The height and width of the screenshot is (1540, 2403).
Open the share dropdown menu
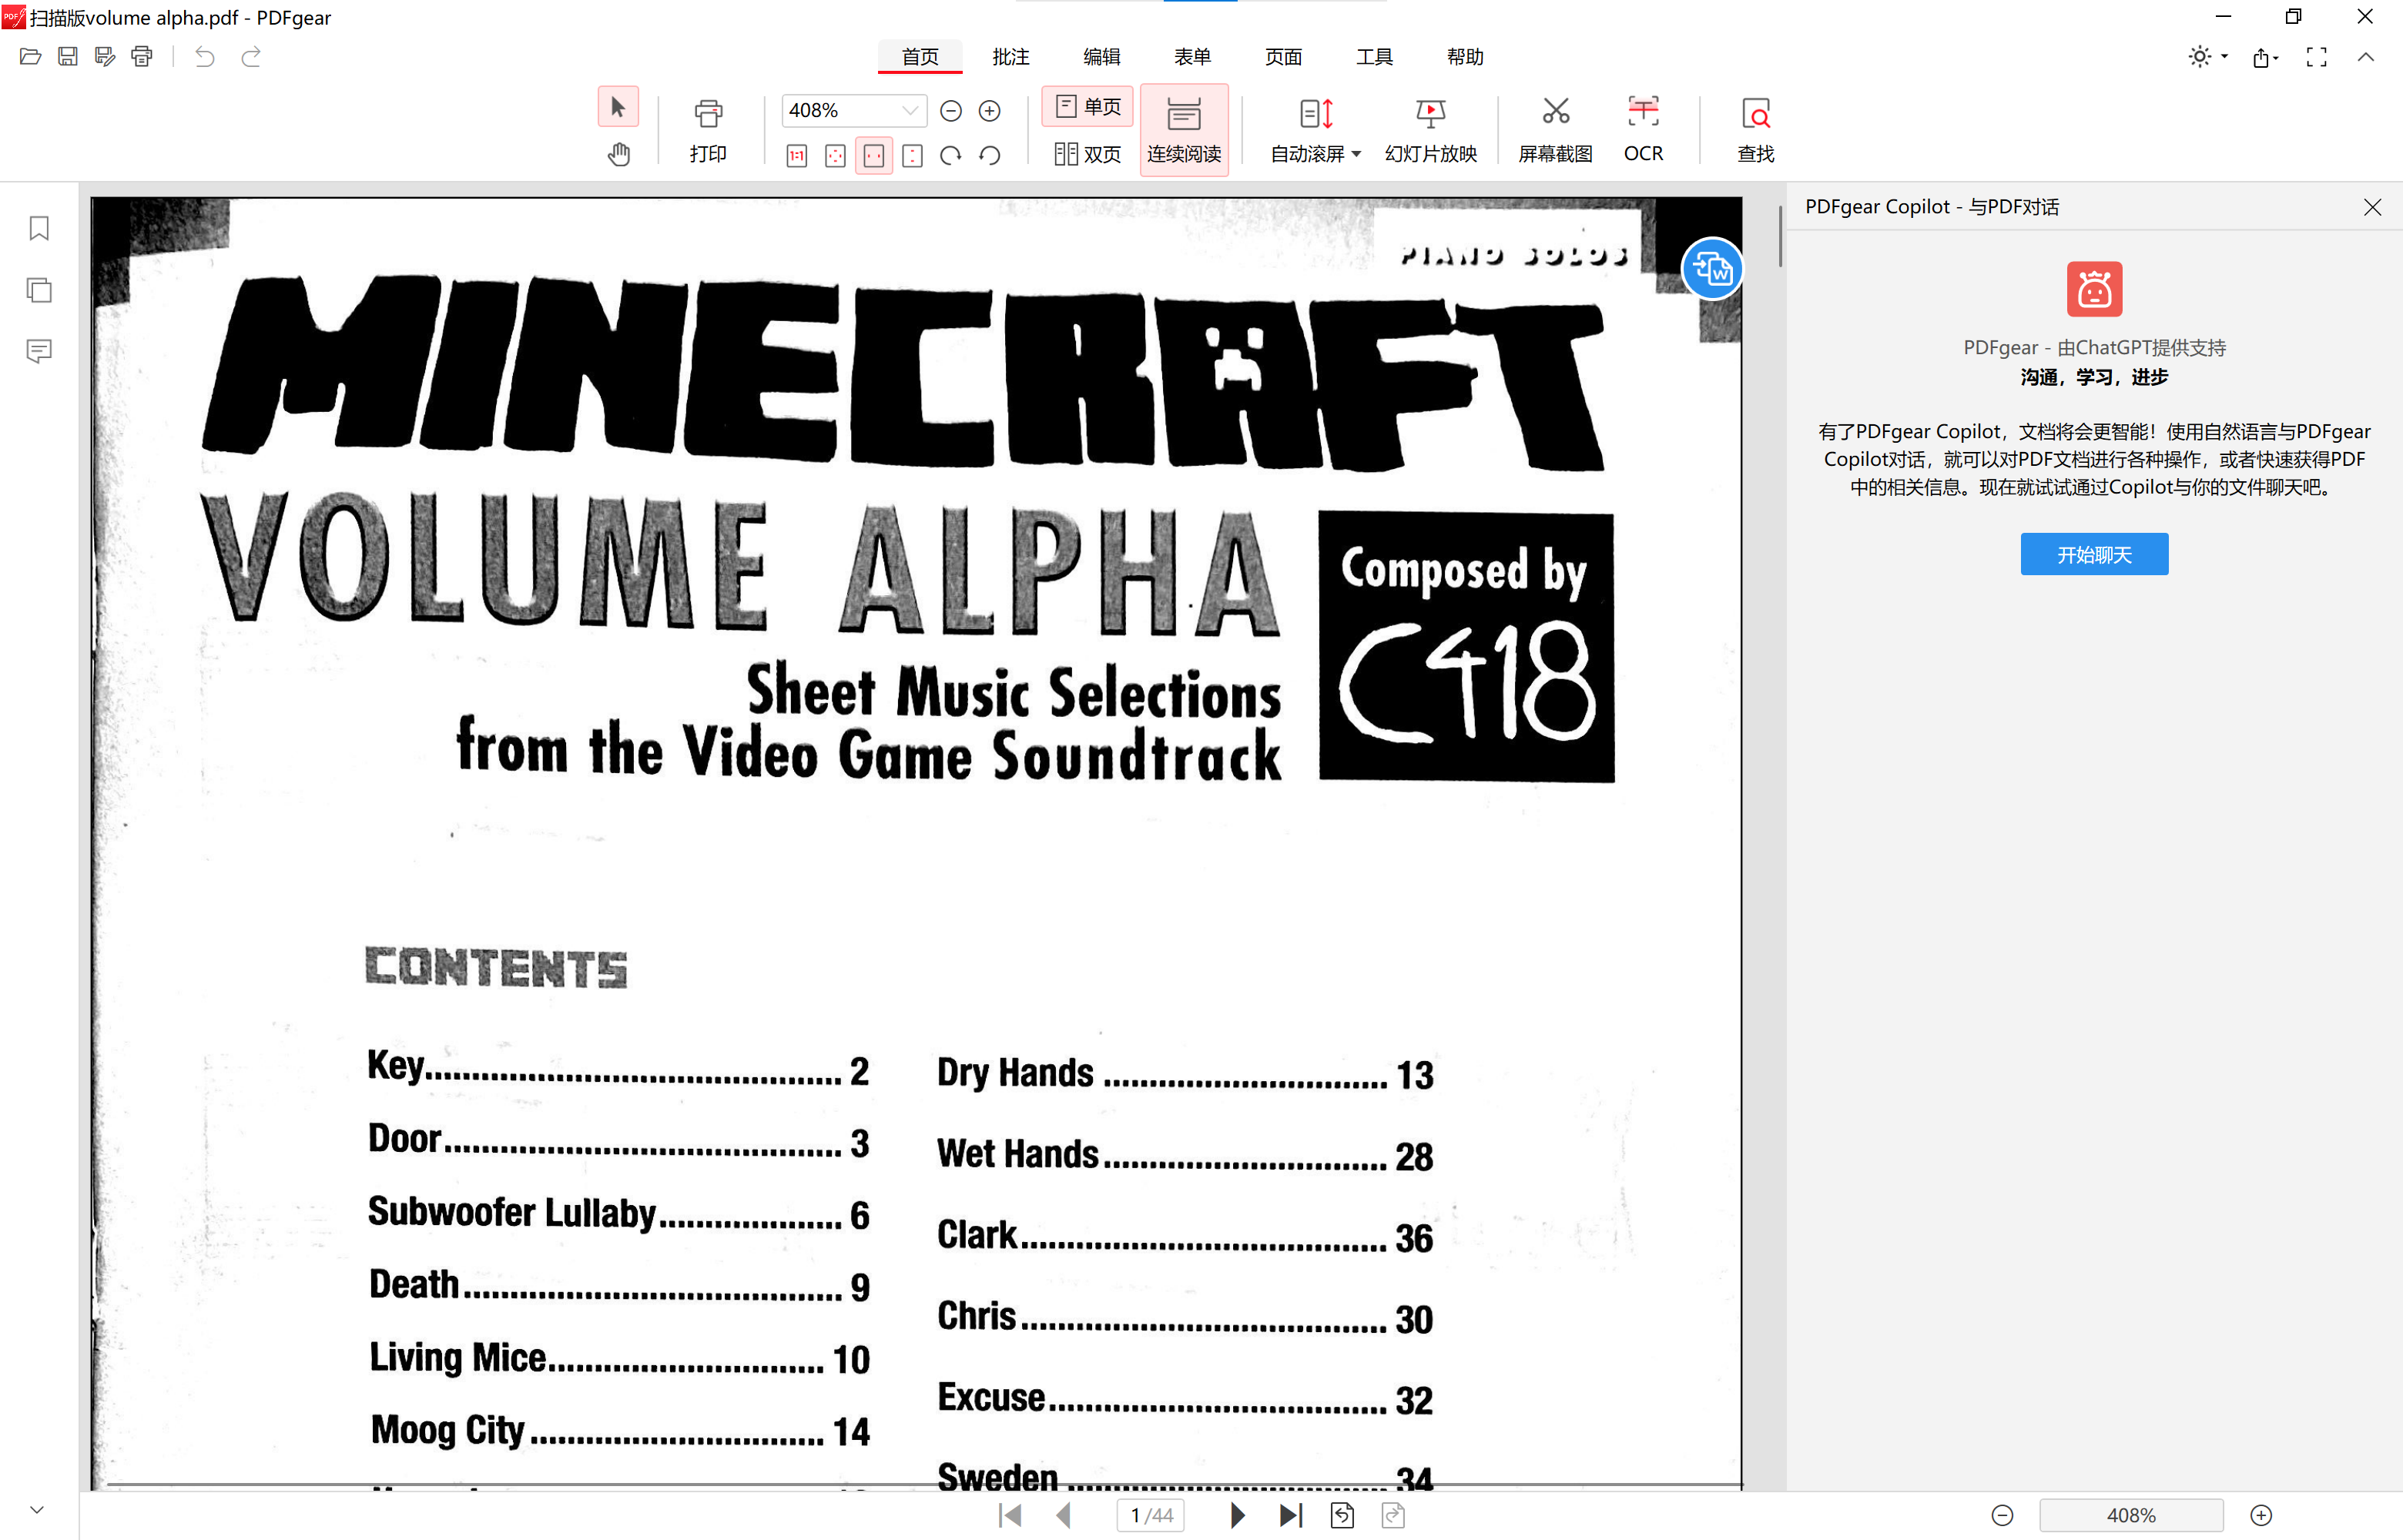(2266, 57)
